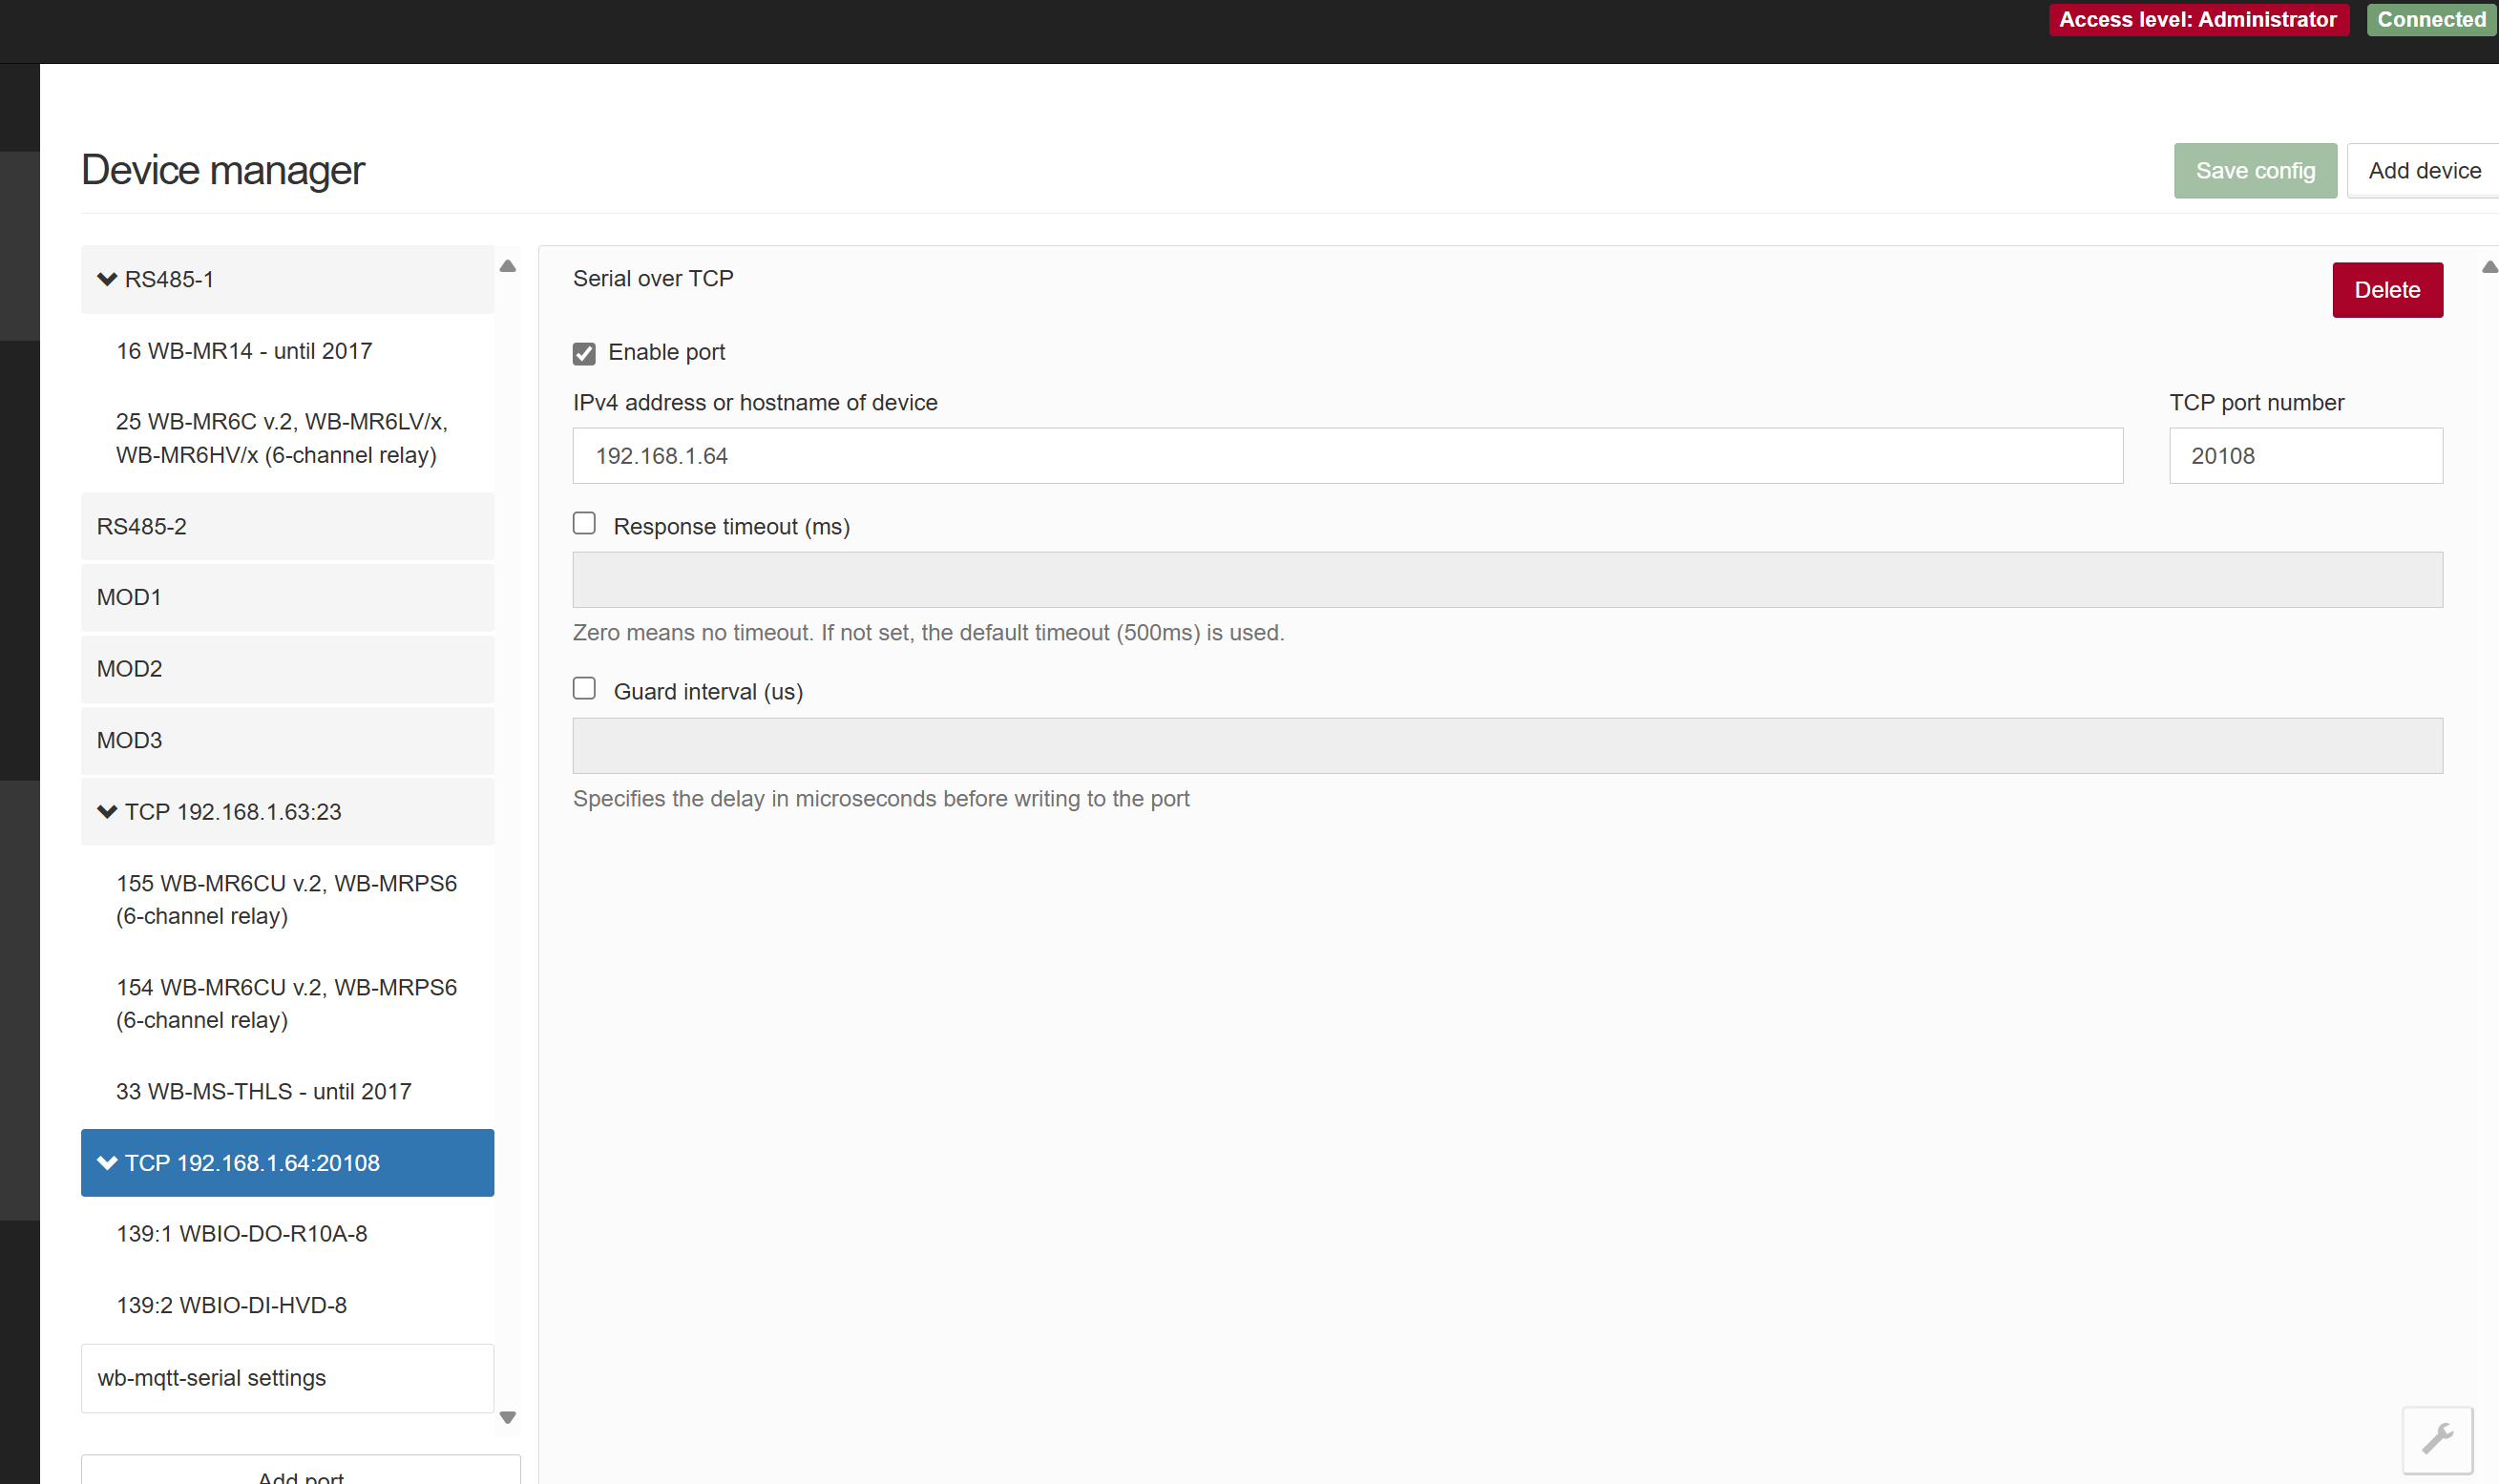
Task: Focus the TCP port number field
Action: pyautogui.click(x=2304, y=456)
